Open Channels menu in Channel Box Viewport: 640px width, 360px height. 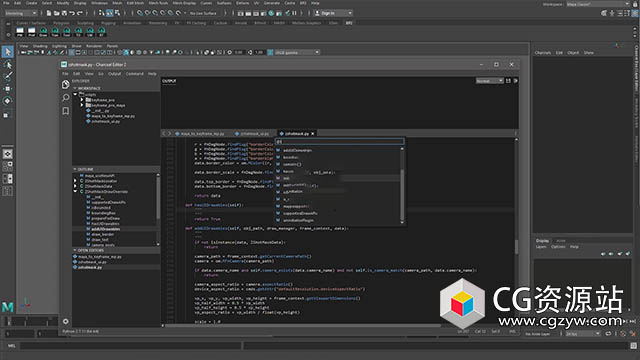coord(543,53)
